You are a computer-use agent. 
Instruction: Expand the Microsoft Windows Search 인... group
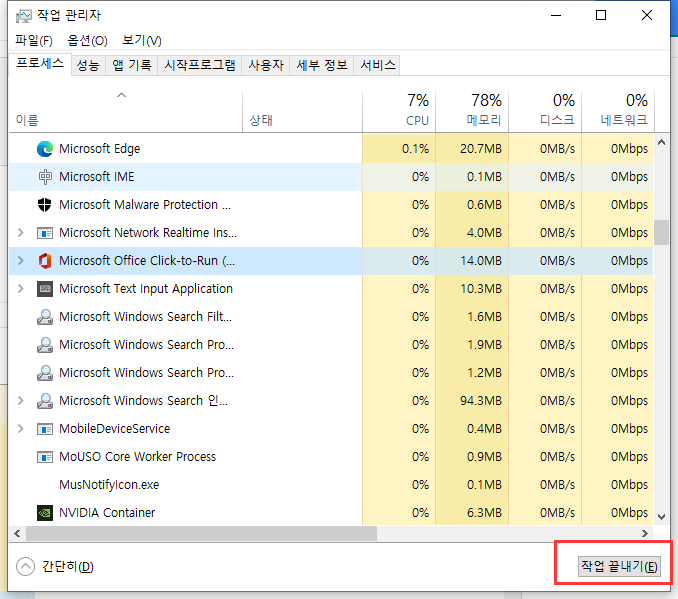(20, 400)
